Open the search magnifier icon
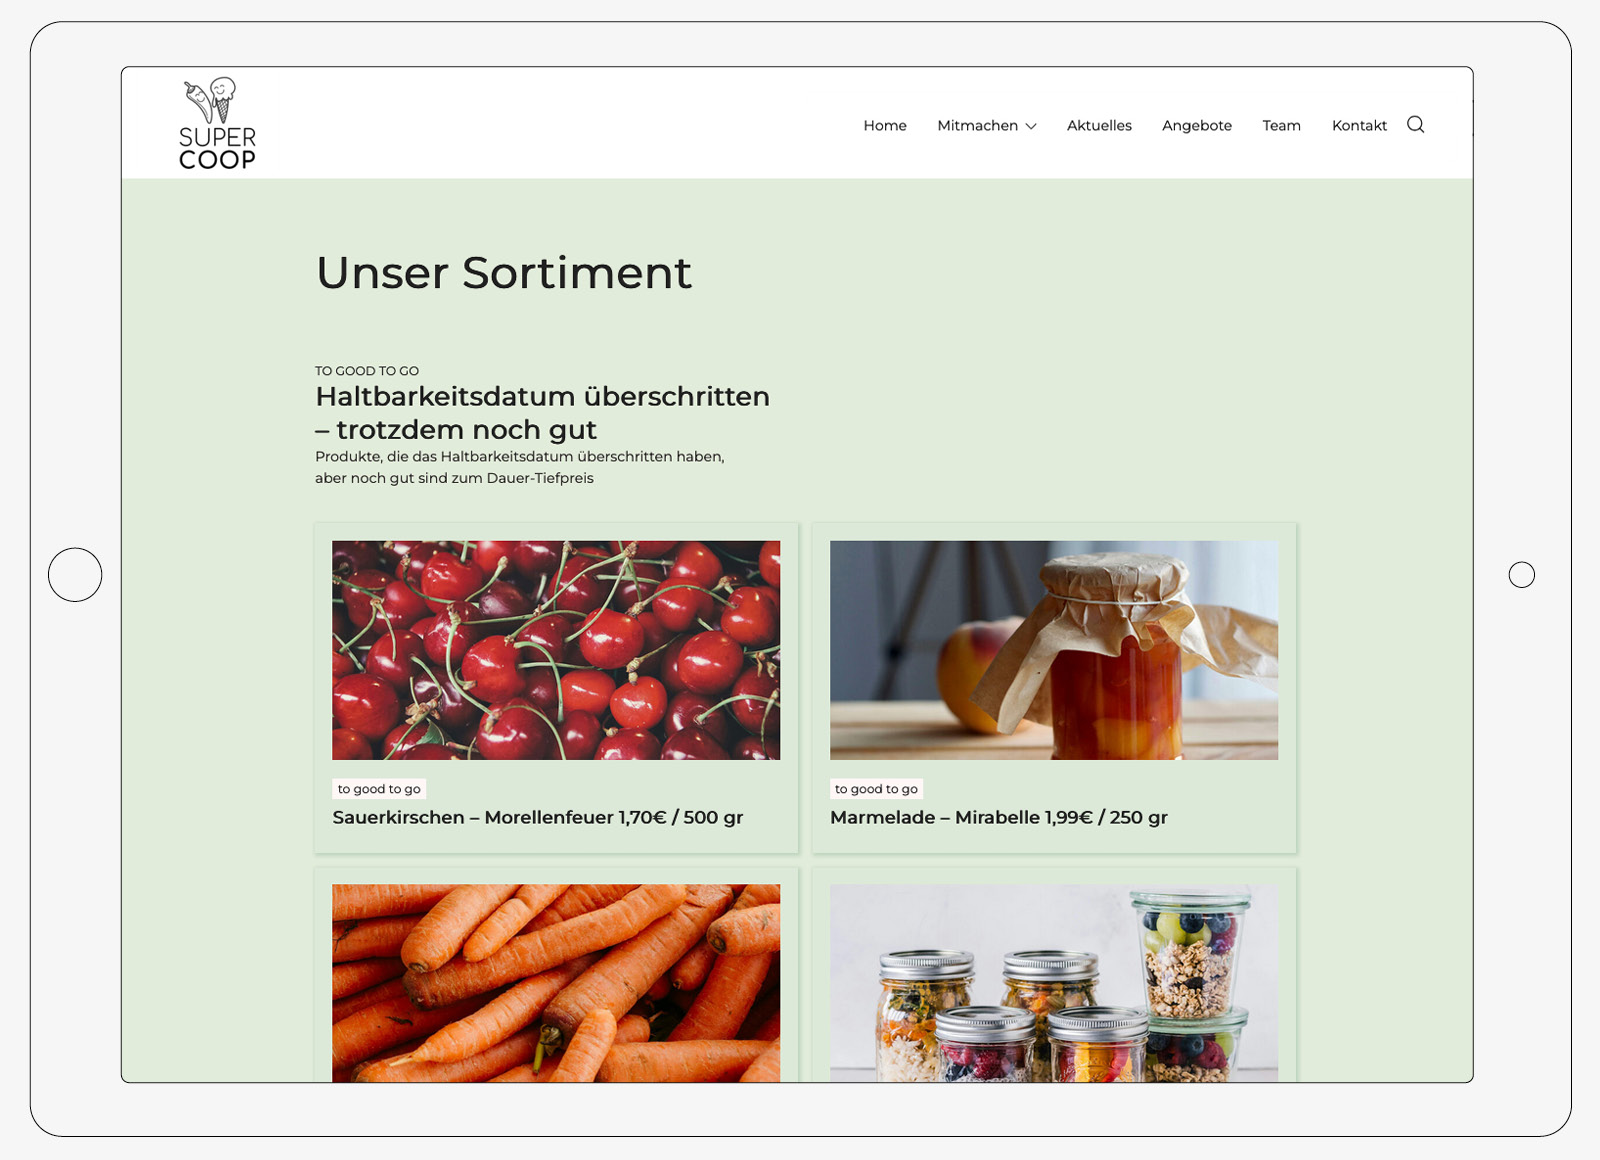 pos(1415,125)
